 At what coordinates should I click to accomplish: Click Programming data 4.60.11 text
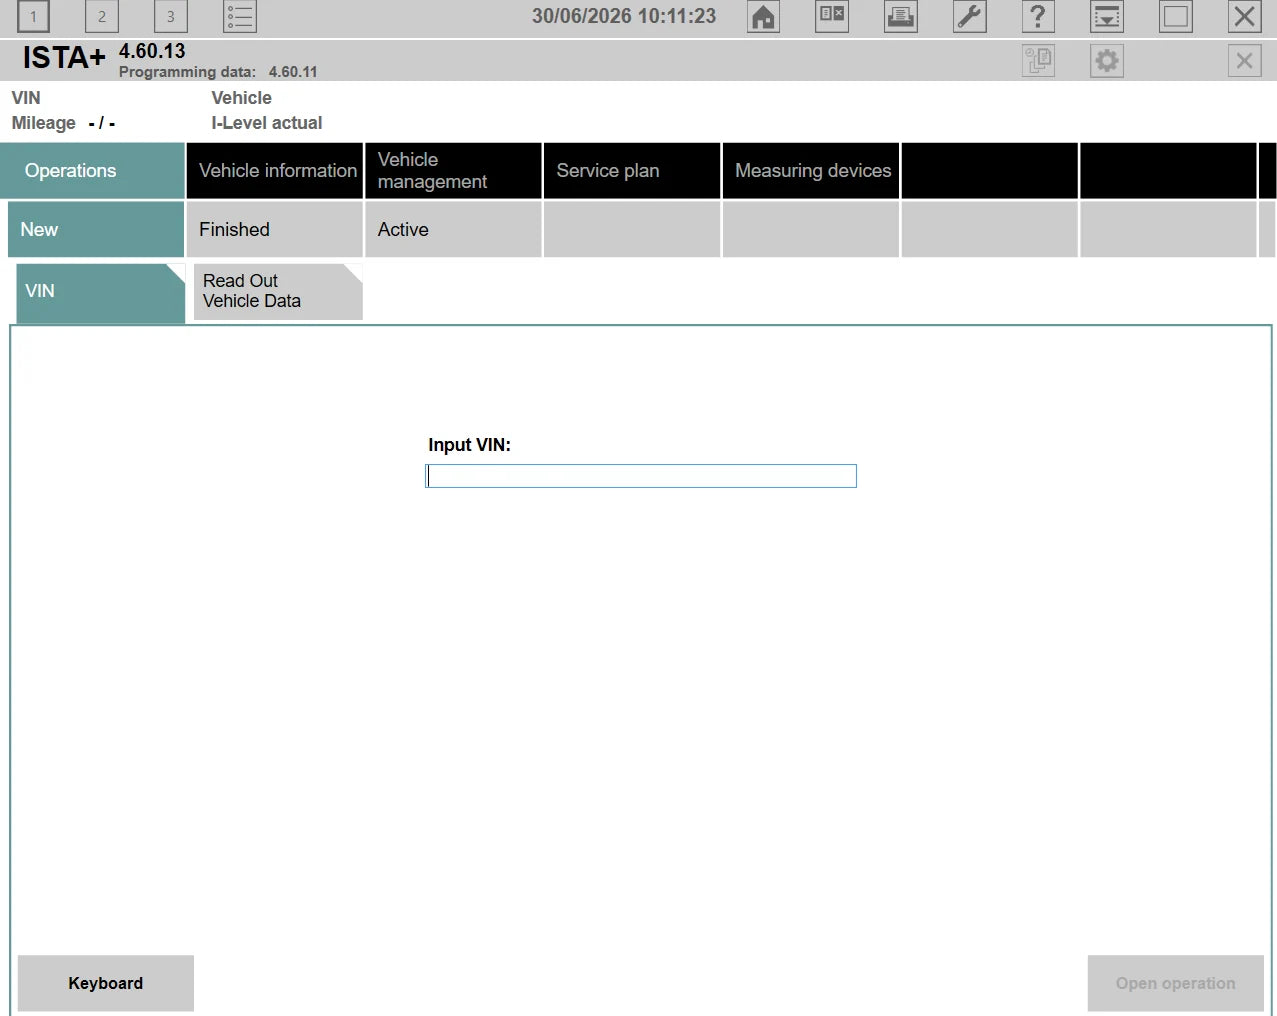pyautogui.click(x=218, y=72)
